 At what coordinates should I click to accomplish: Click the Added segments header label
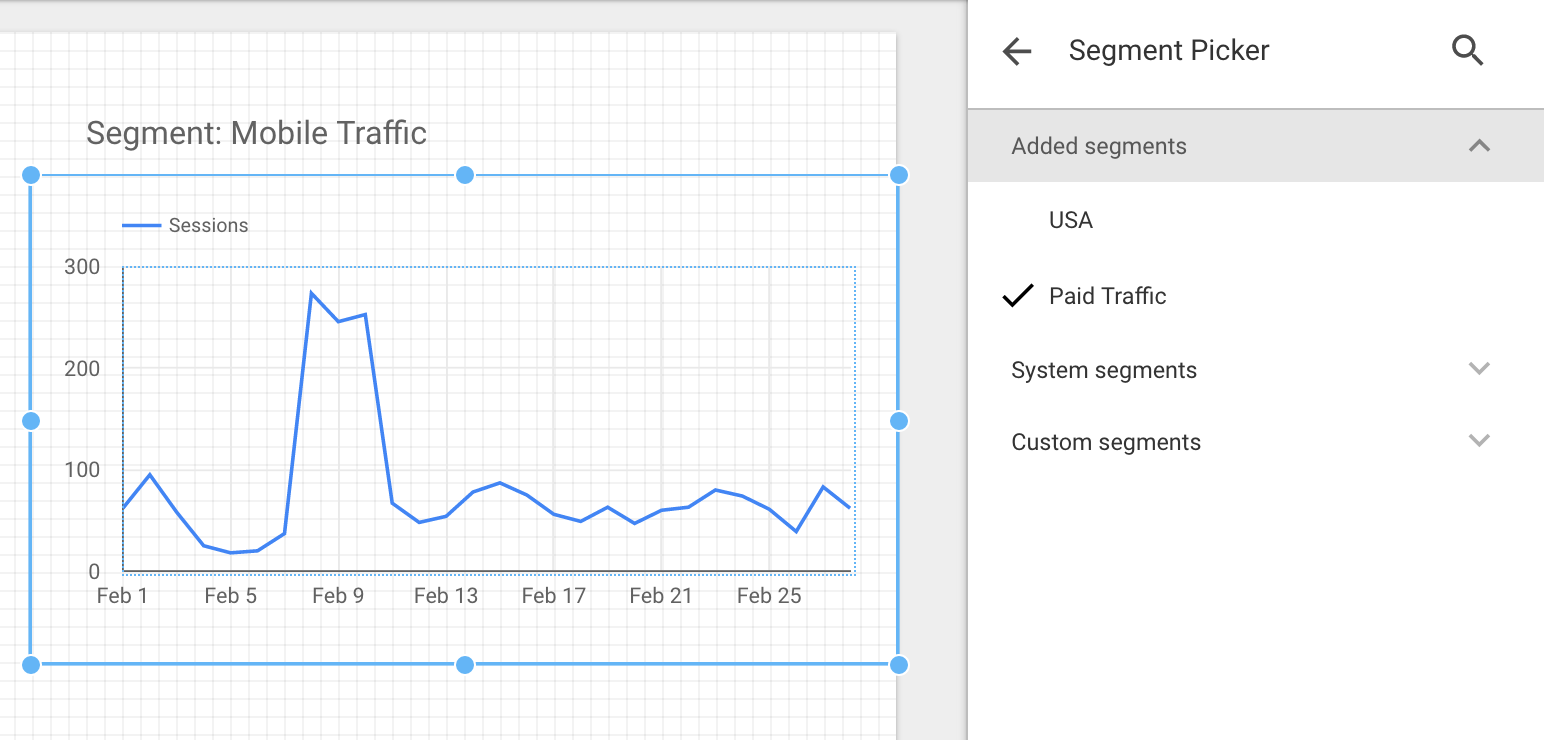[1098, 146]
